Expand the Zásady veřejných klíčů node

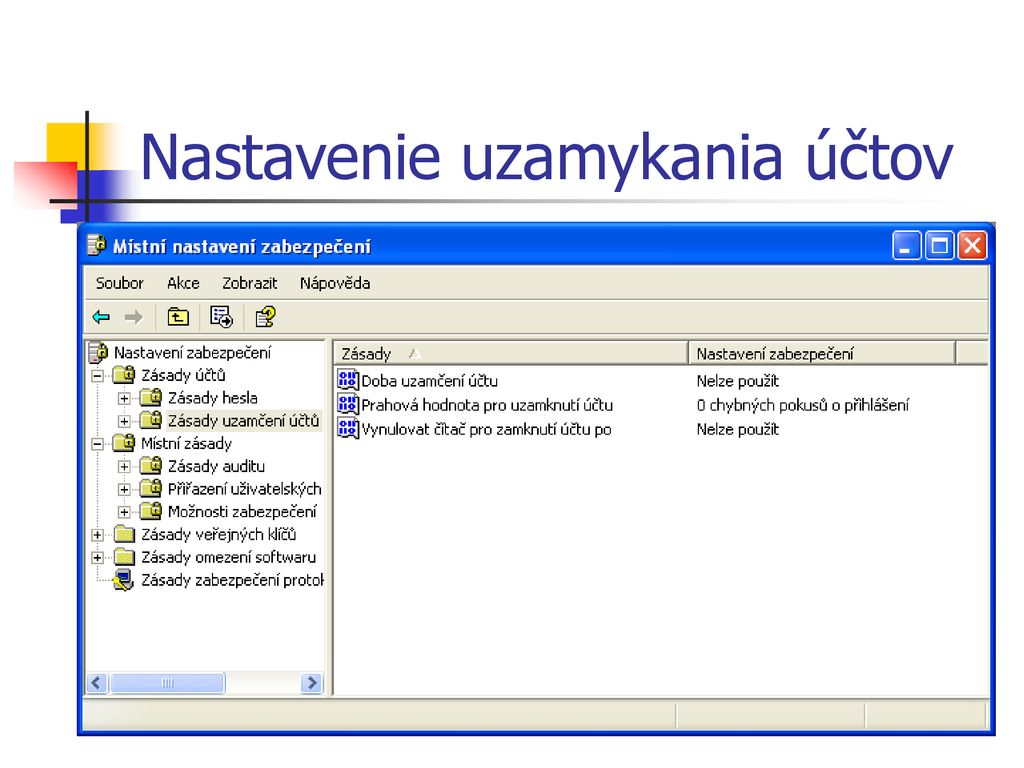pyautogui.click(x=97, y=535)
